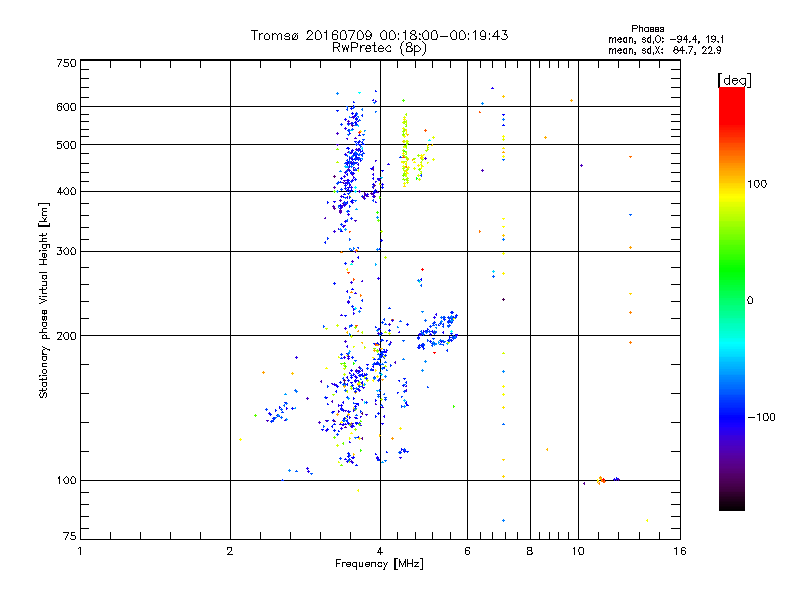Viewport: 800px width, 600px height.
Task: Click x-axis tick label '1'
Action: [x=80, y=551]
